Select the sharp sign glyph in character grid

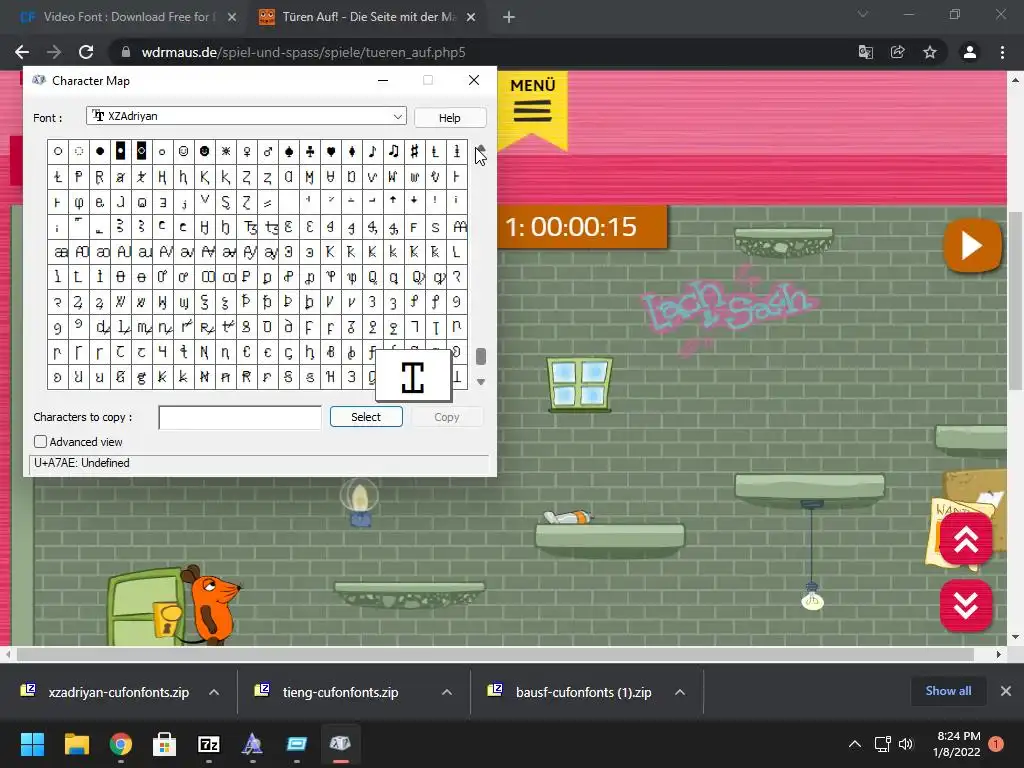click(x=414, y=152)
